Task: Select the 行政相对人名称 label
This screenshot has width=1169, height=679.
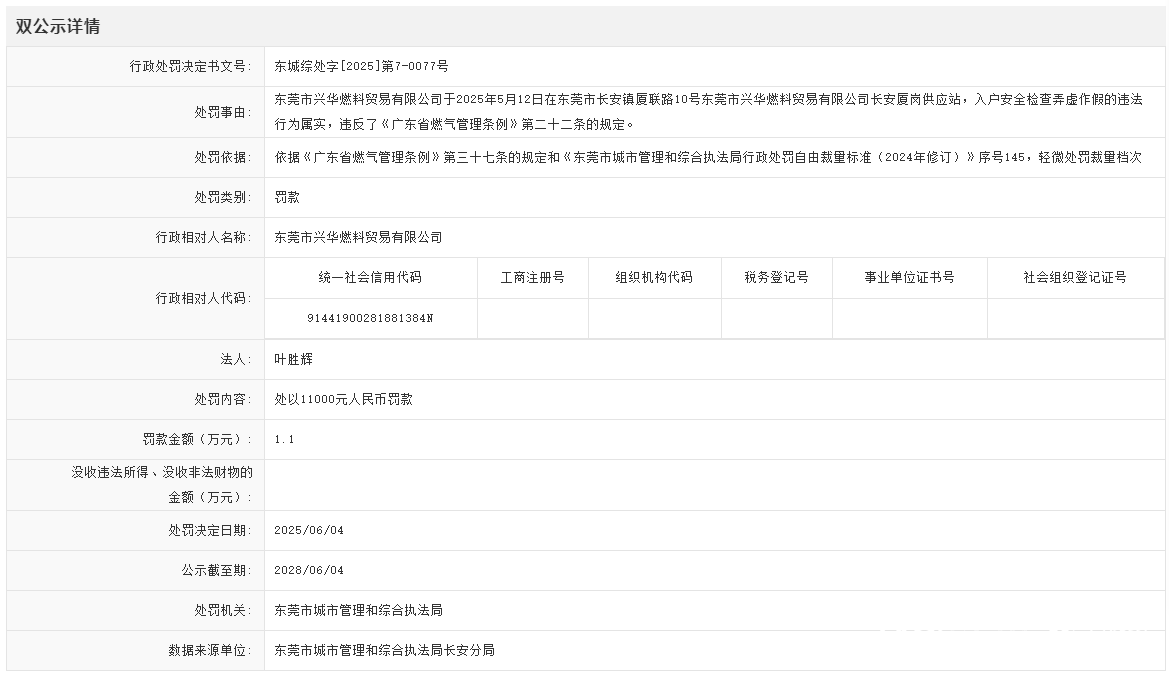Action: [x=204, y=238]
